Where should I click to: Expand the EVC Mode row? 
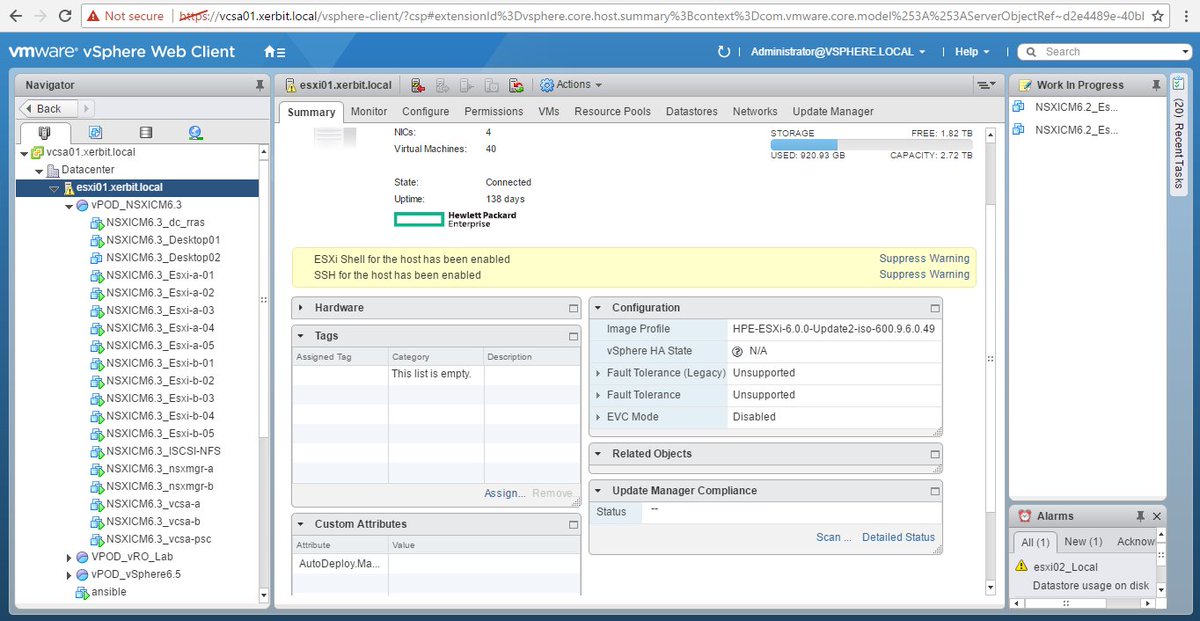pyautogui.click(x=598, y=417)
